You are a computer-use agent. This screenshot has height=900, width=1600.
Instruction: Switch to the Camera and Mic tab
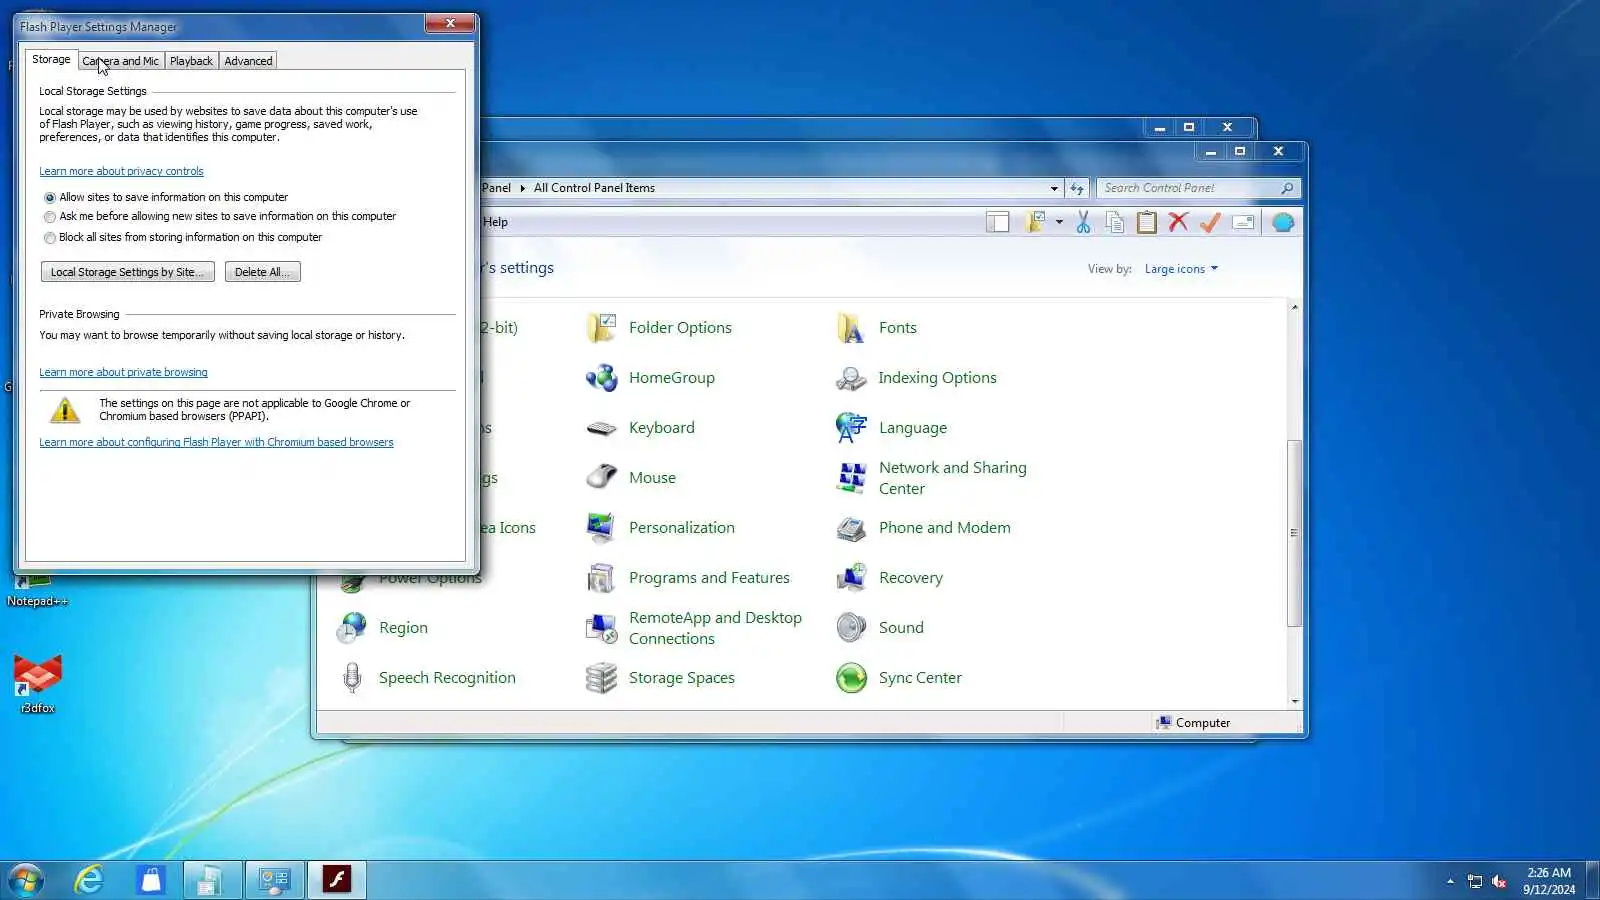[x=121, y=61]
